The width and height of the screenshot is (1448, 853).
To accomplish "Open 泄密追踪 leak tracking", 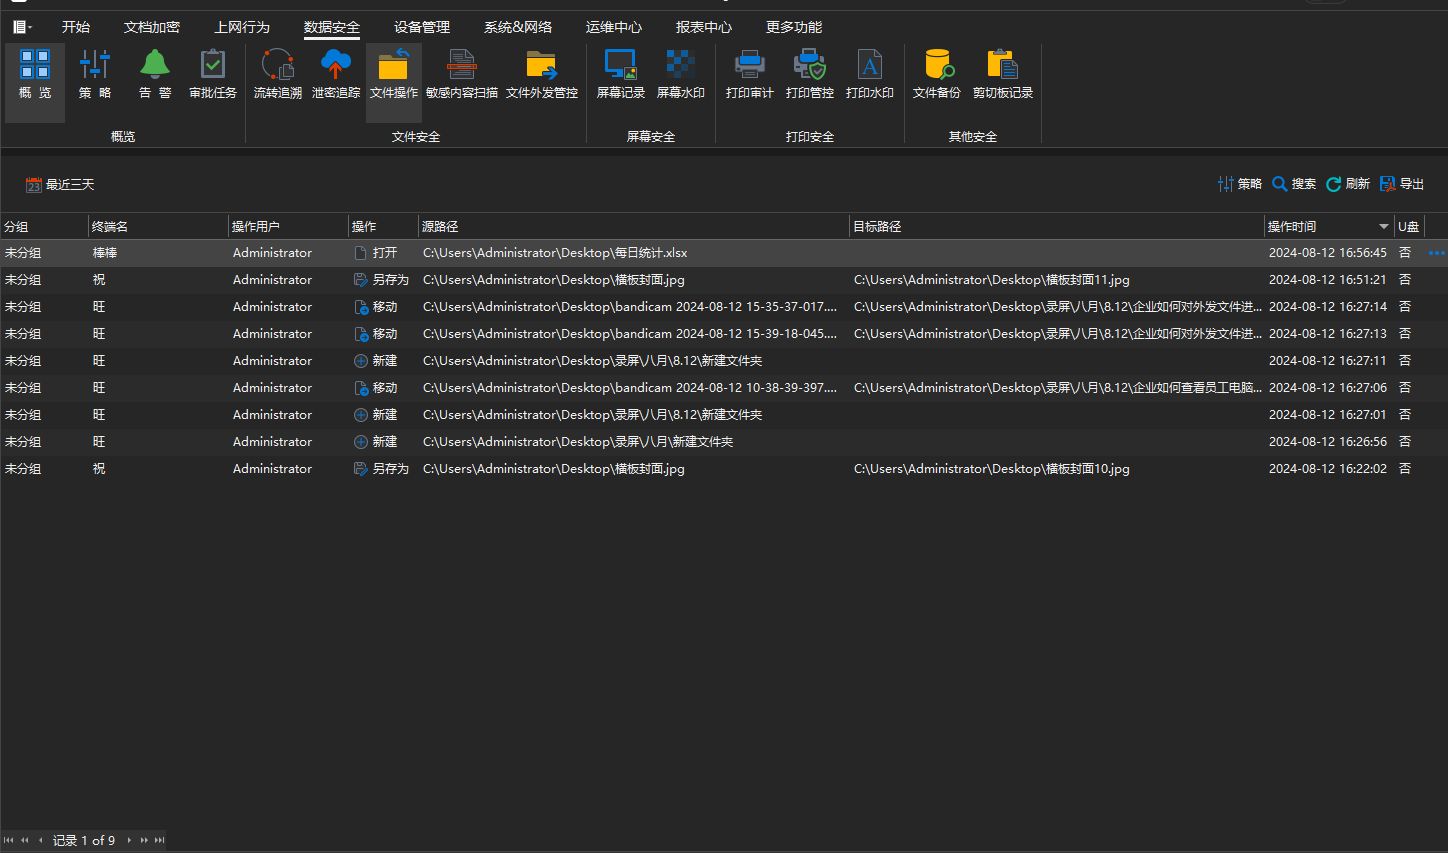I will 336,75.
